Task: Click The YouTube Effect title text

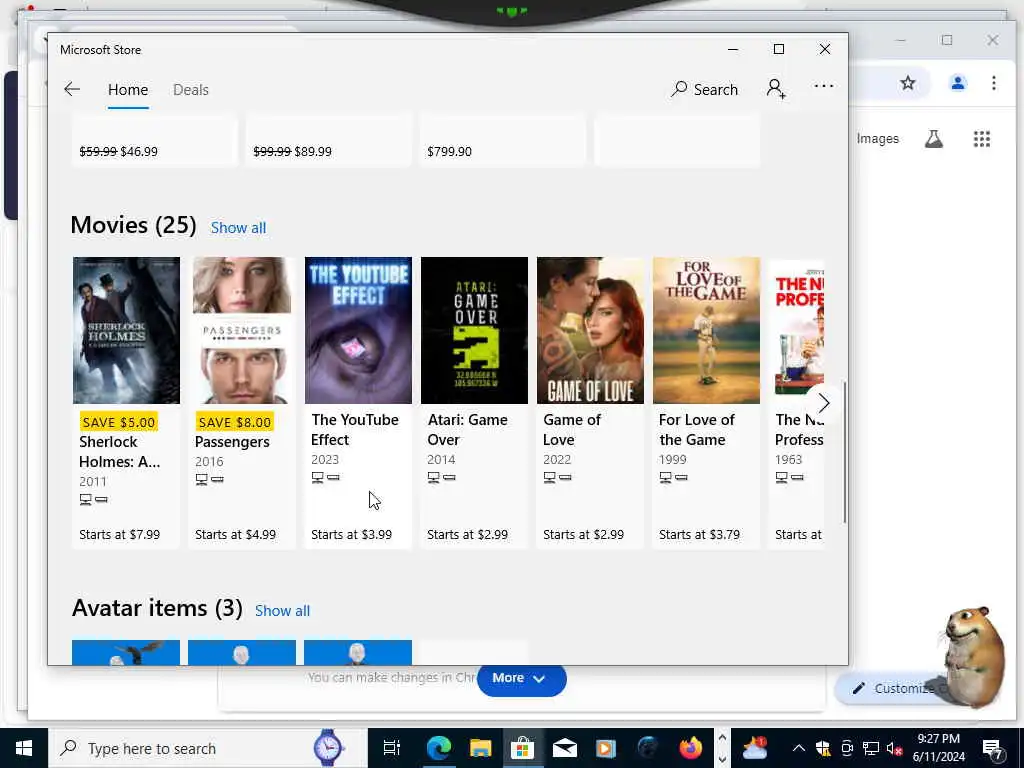Action: 355,430
